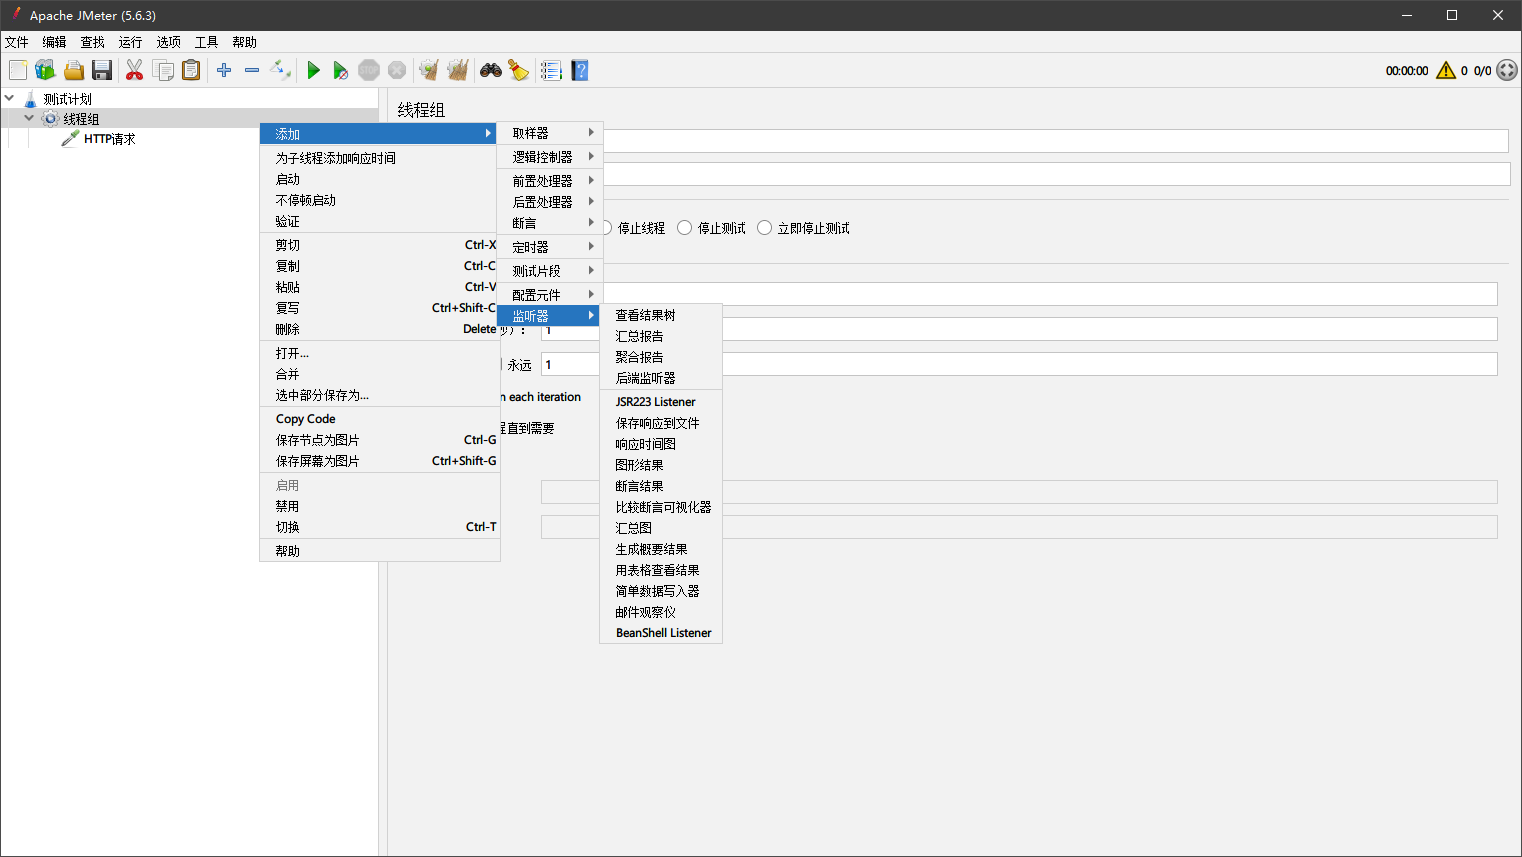Click the Paste clipboard icon

[191, 70]
